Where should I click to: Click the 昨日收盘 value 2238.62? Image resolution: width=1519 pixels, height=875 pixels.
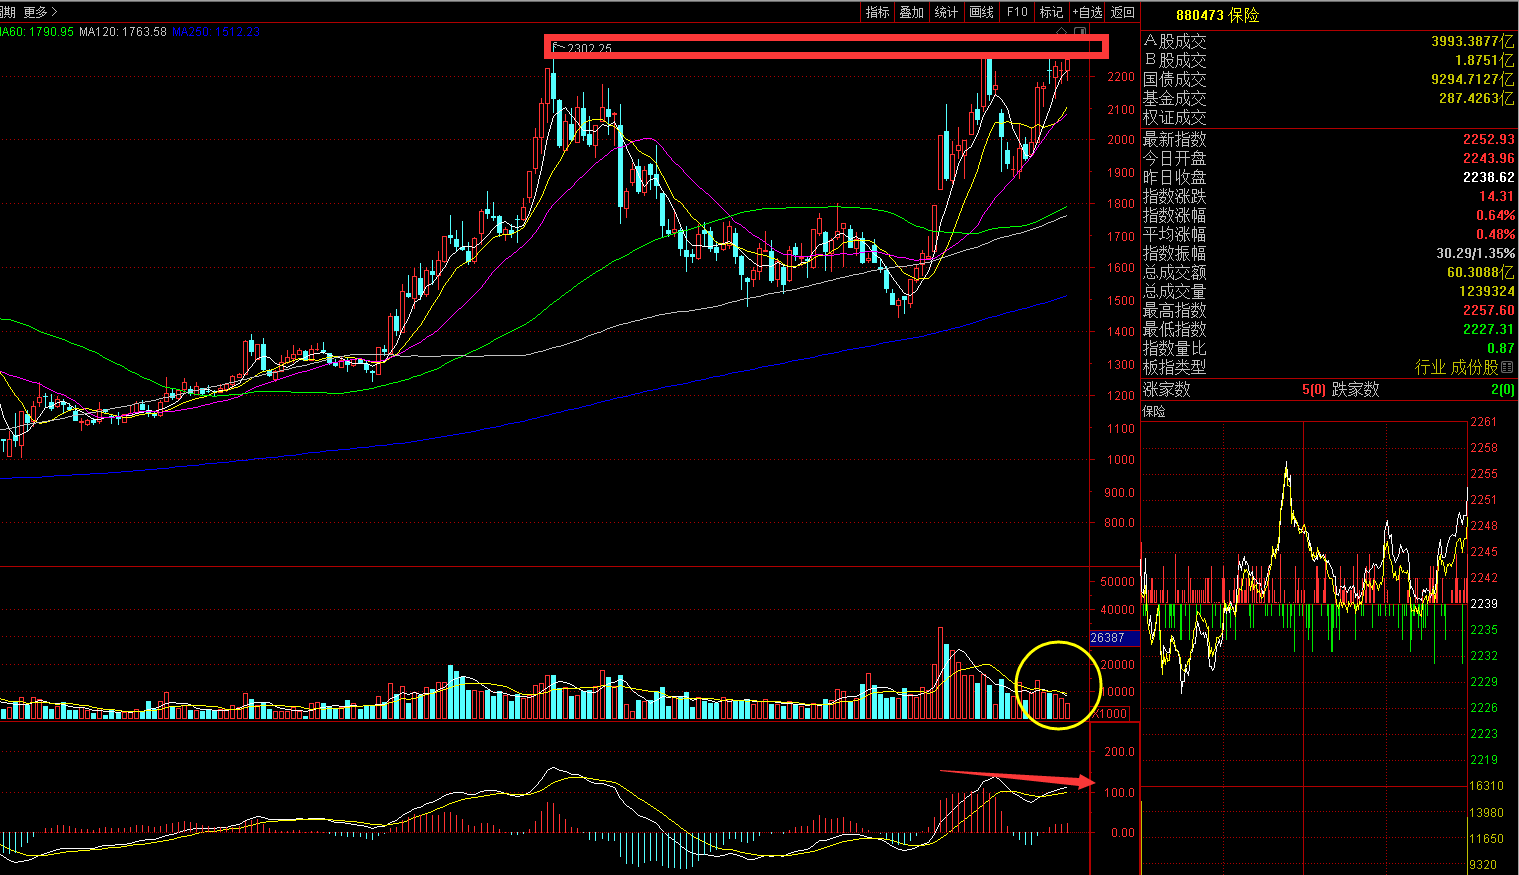click(1489, 177)
